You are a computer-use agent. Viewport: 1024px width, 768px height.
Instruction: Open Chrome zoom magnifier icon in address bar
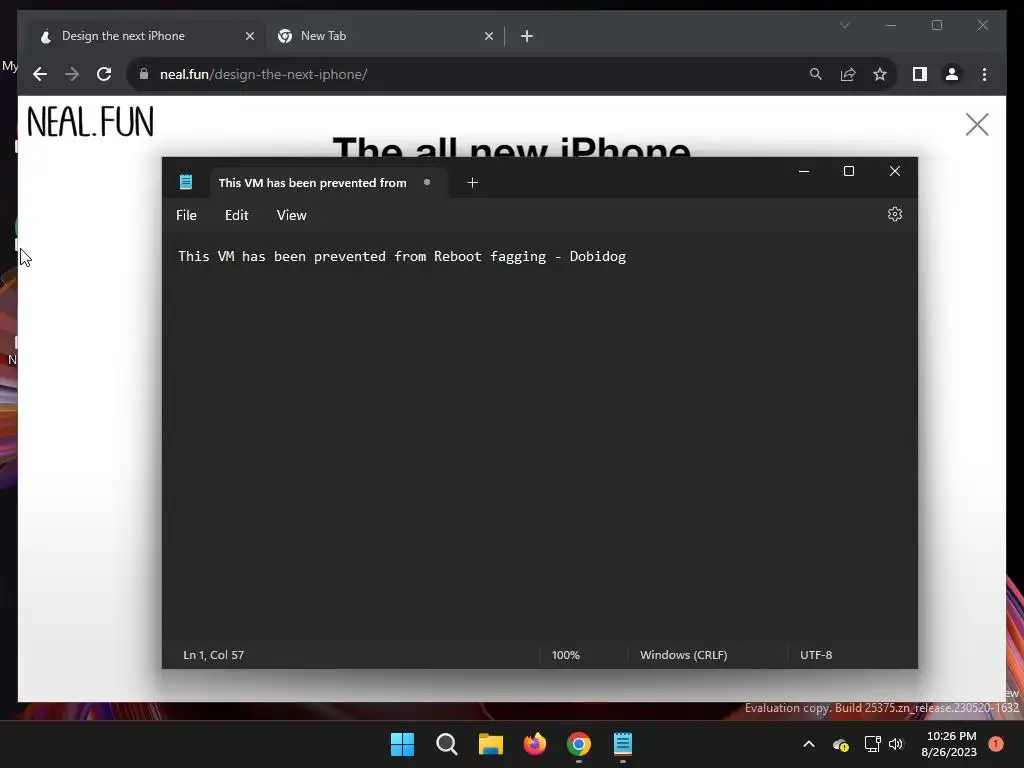click(x=816, y=74)
